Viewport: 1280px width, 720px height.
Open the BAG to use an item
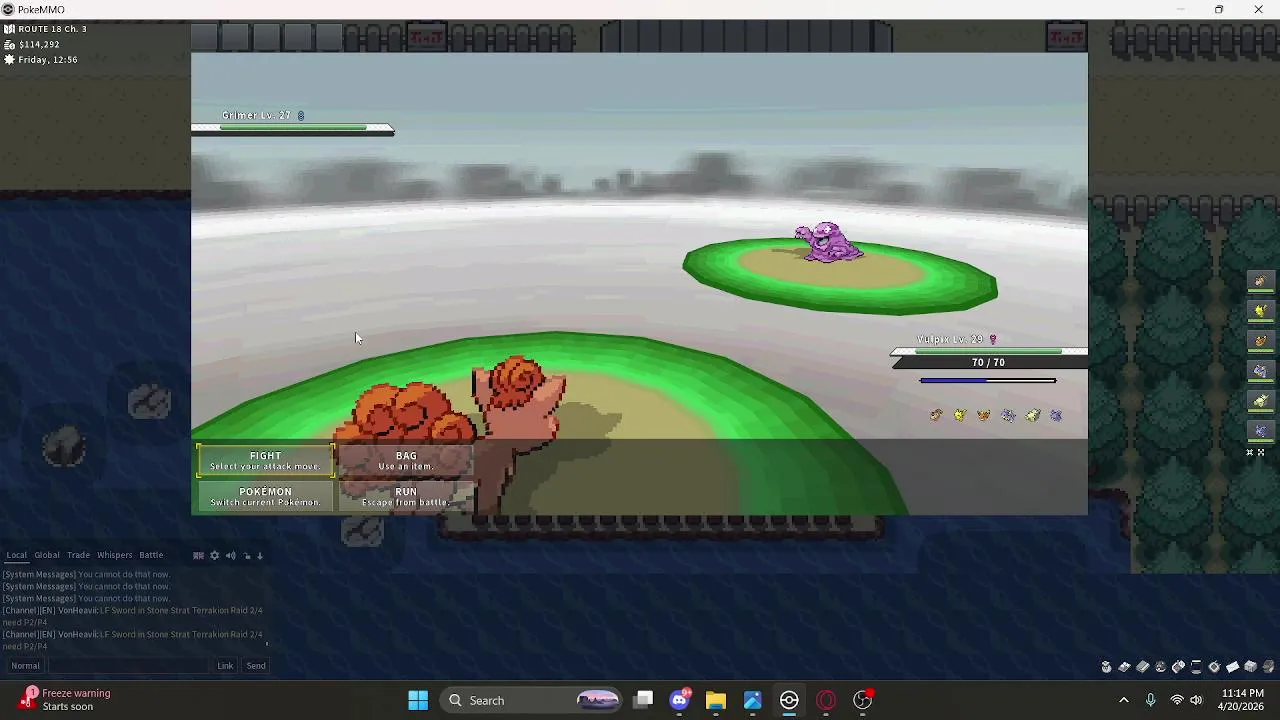pyautogui.click(x=405, y=460)
